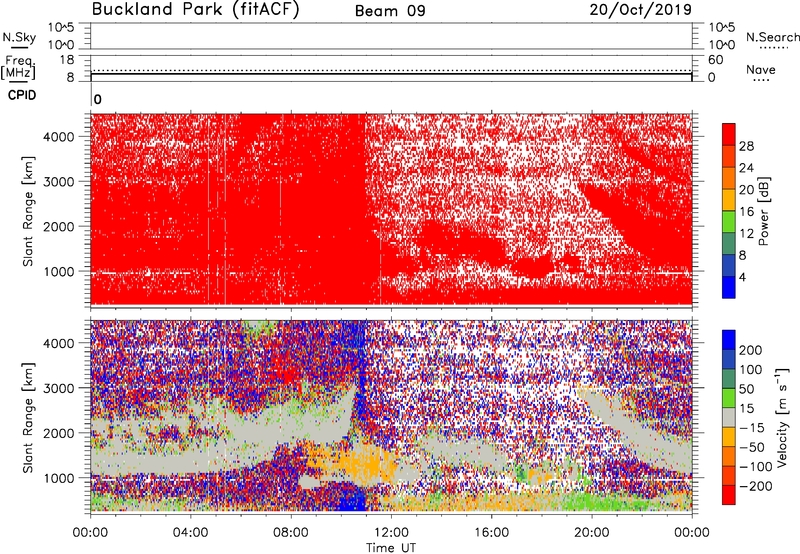The image size is (800, 554).
Task: Click the right 10^0 noise axis tick
Action: (x=722, y=45)
